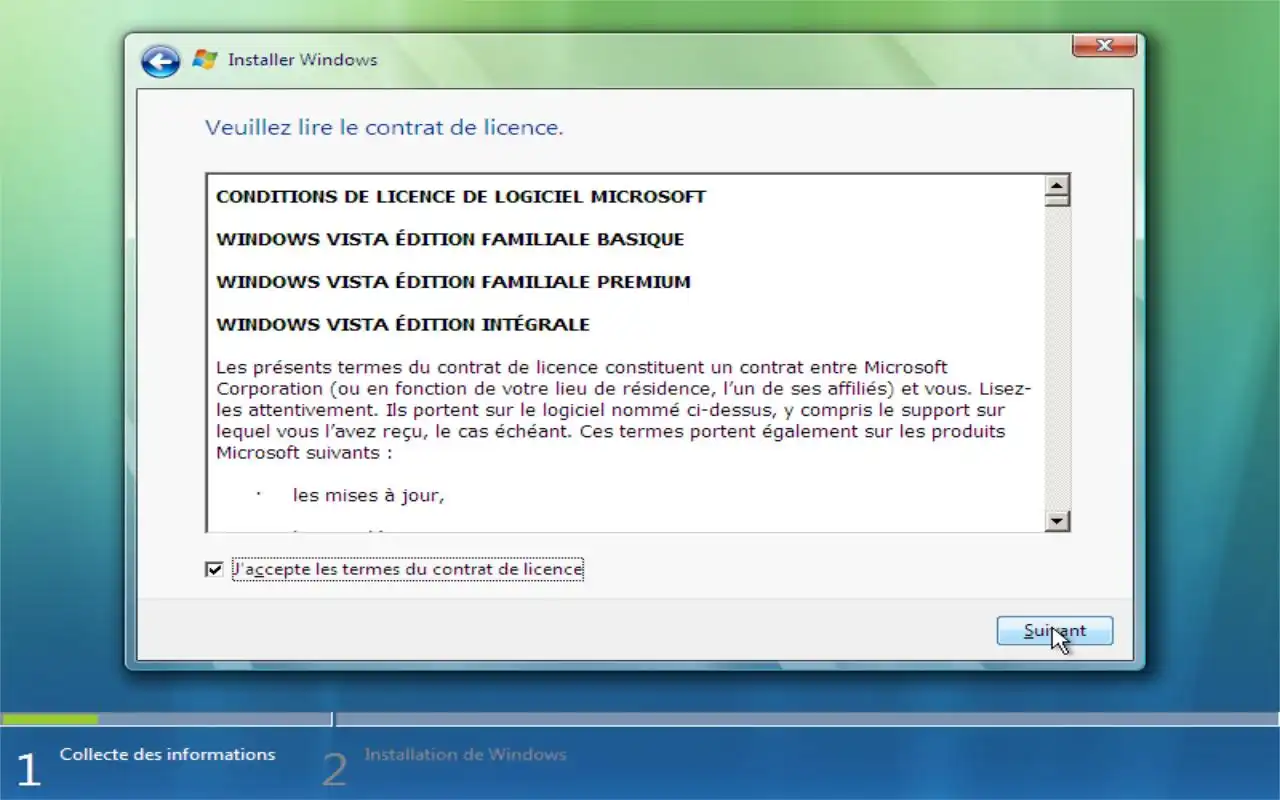Click the license text scrollbar down arrow
The image size is (1280, 800).
(1057, 521)
